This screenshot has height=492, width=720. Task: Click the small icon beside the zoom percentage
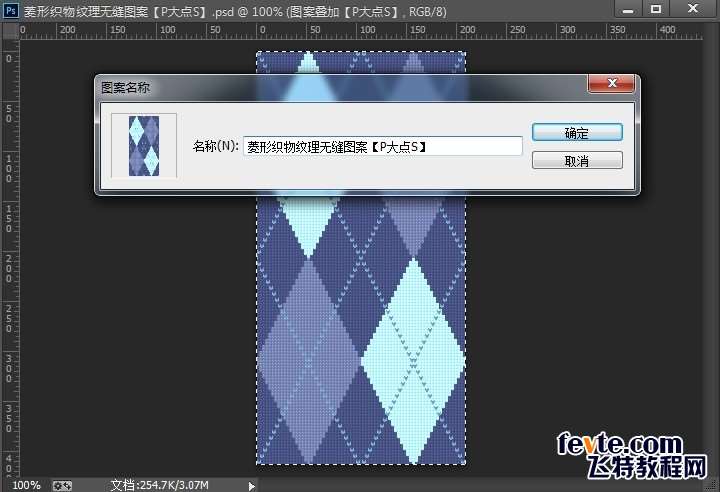62,485
